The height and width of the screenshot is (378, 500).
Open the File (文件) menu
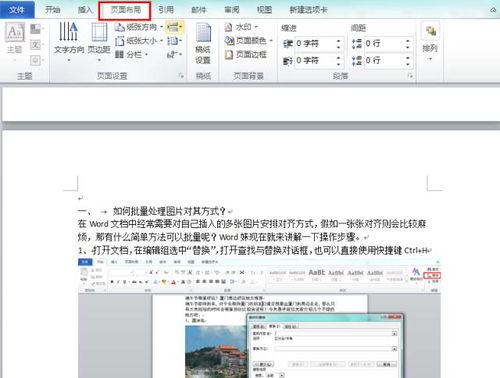17,10
